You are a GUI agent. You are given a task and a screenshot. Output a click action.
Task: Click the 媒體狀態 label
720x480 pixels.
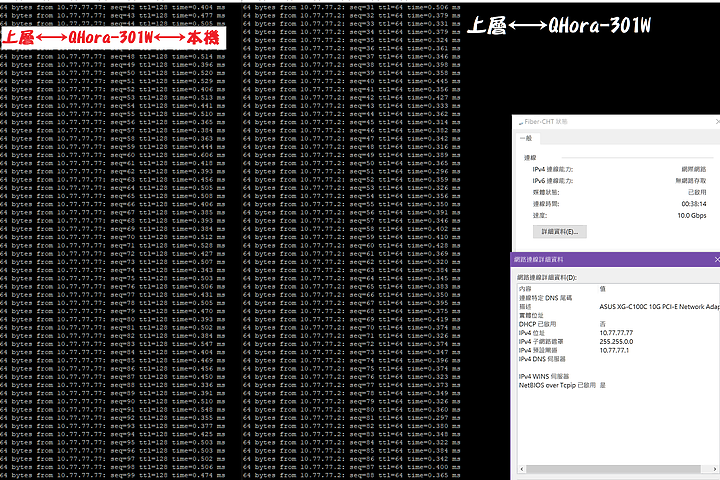click(x=546, y=192)
